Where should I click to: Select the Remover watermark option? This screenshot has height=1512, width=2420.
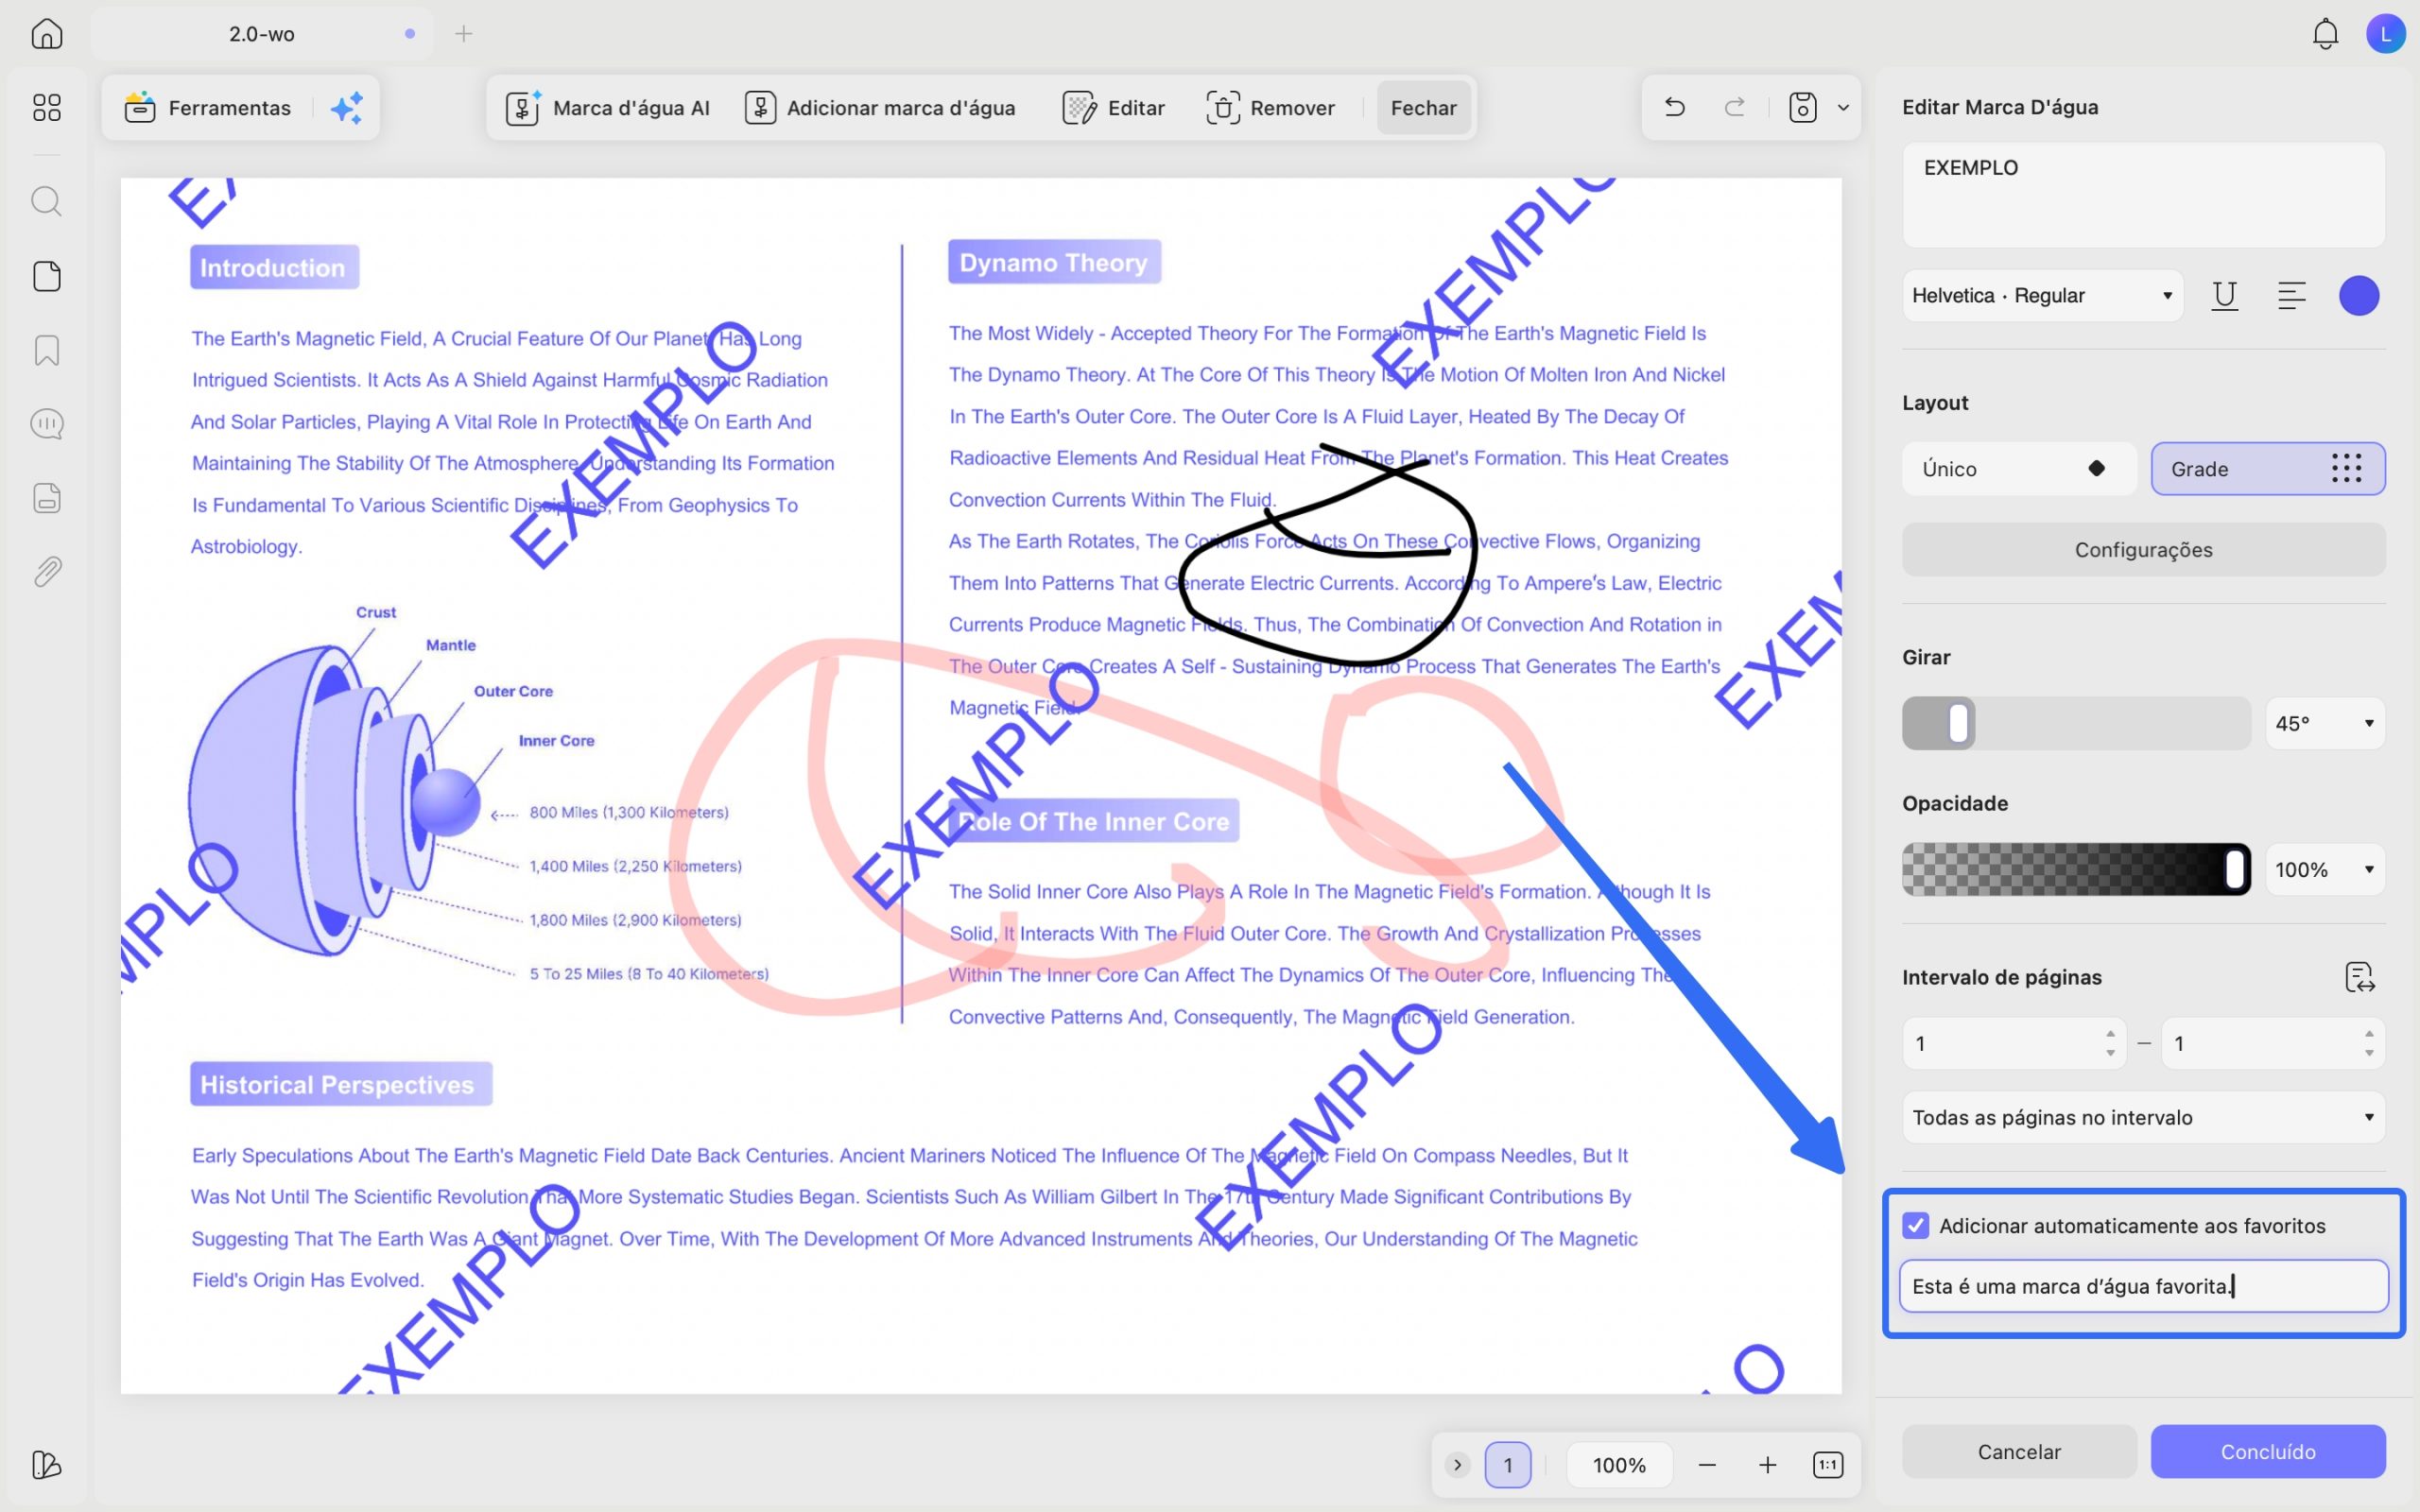[1270, 108]
